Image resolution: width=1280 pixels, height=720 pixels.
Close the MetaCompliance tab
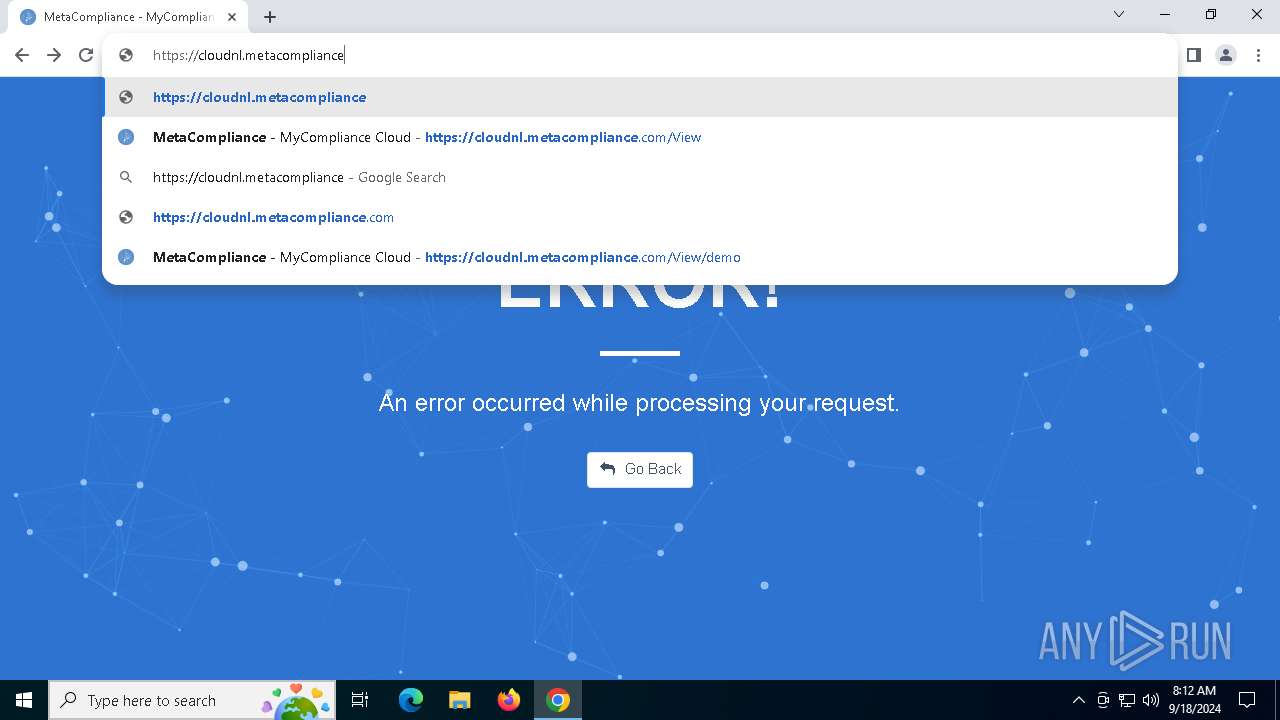click(232, 17)
